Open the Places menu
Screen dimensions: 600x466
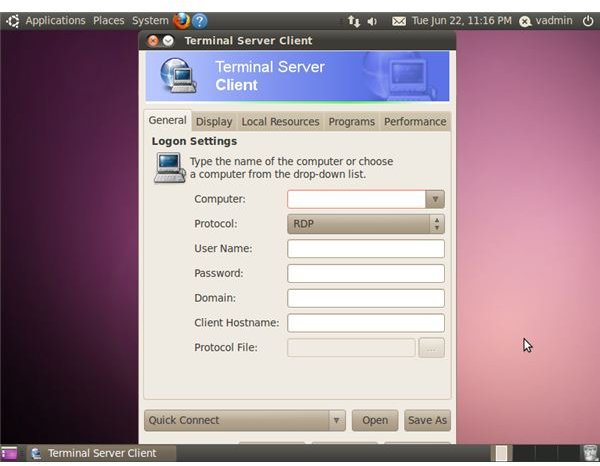click(109, 21)
